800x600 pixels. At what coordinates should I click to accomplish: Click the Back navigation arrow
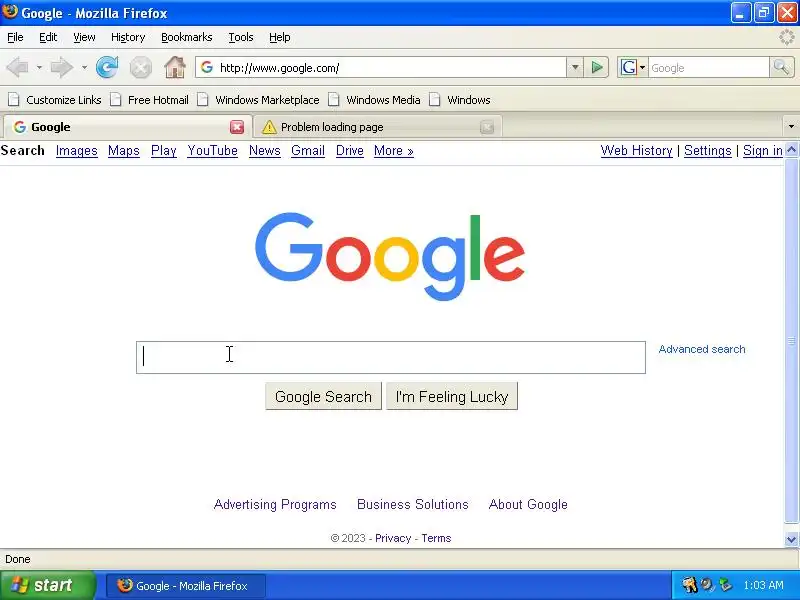pyautogui.click(x=17, y=67)
